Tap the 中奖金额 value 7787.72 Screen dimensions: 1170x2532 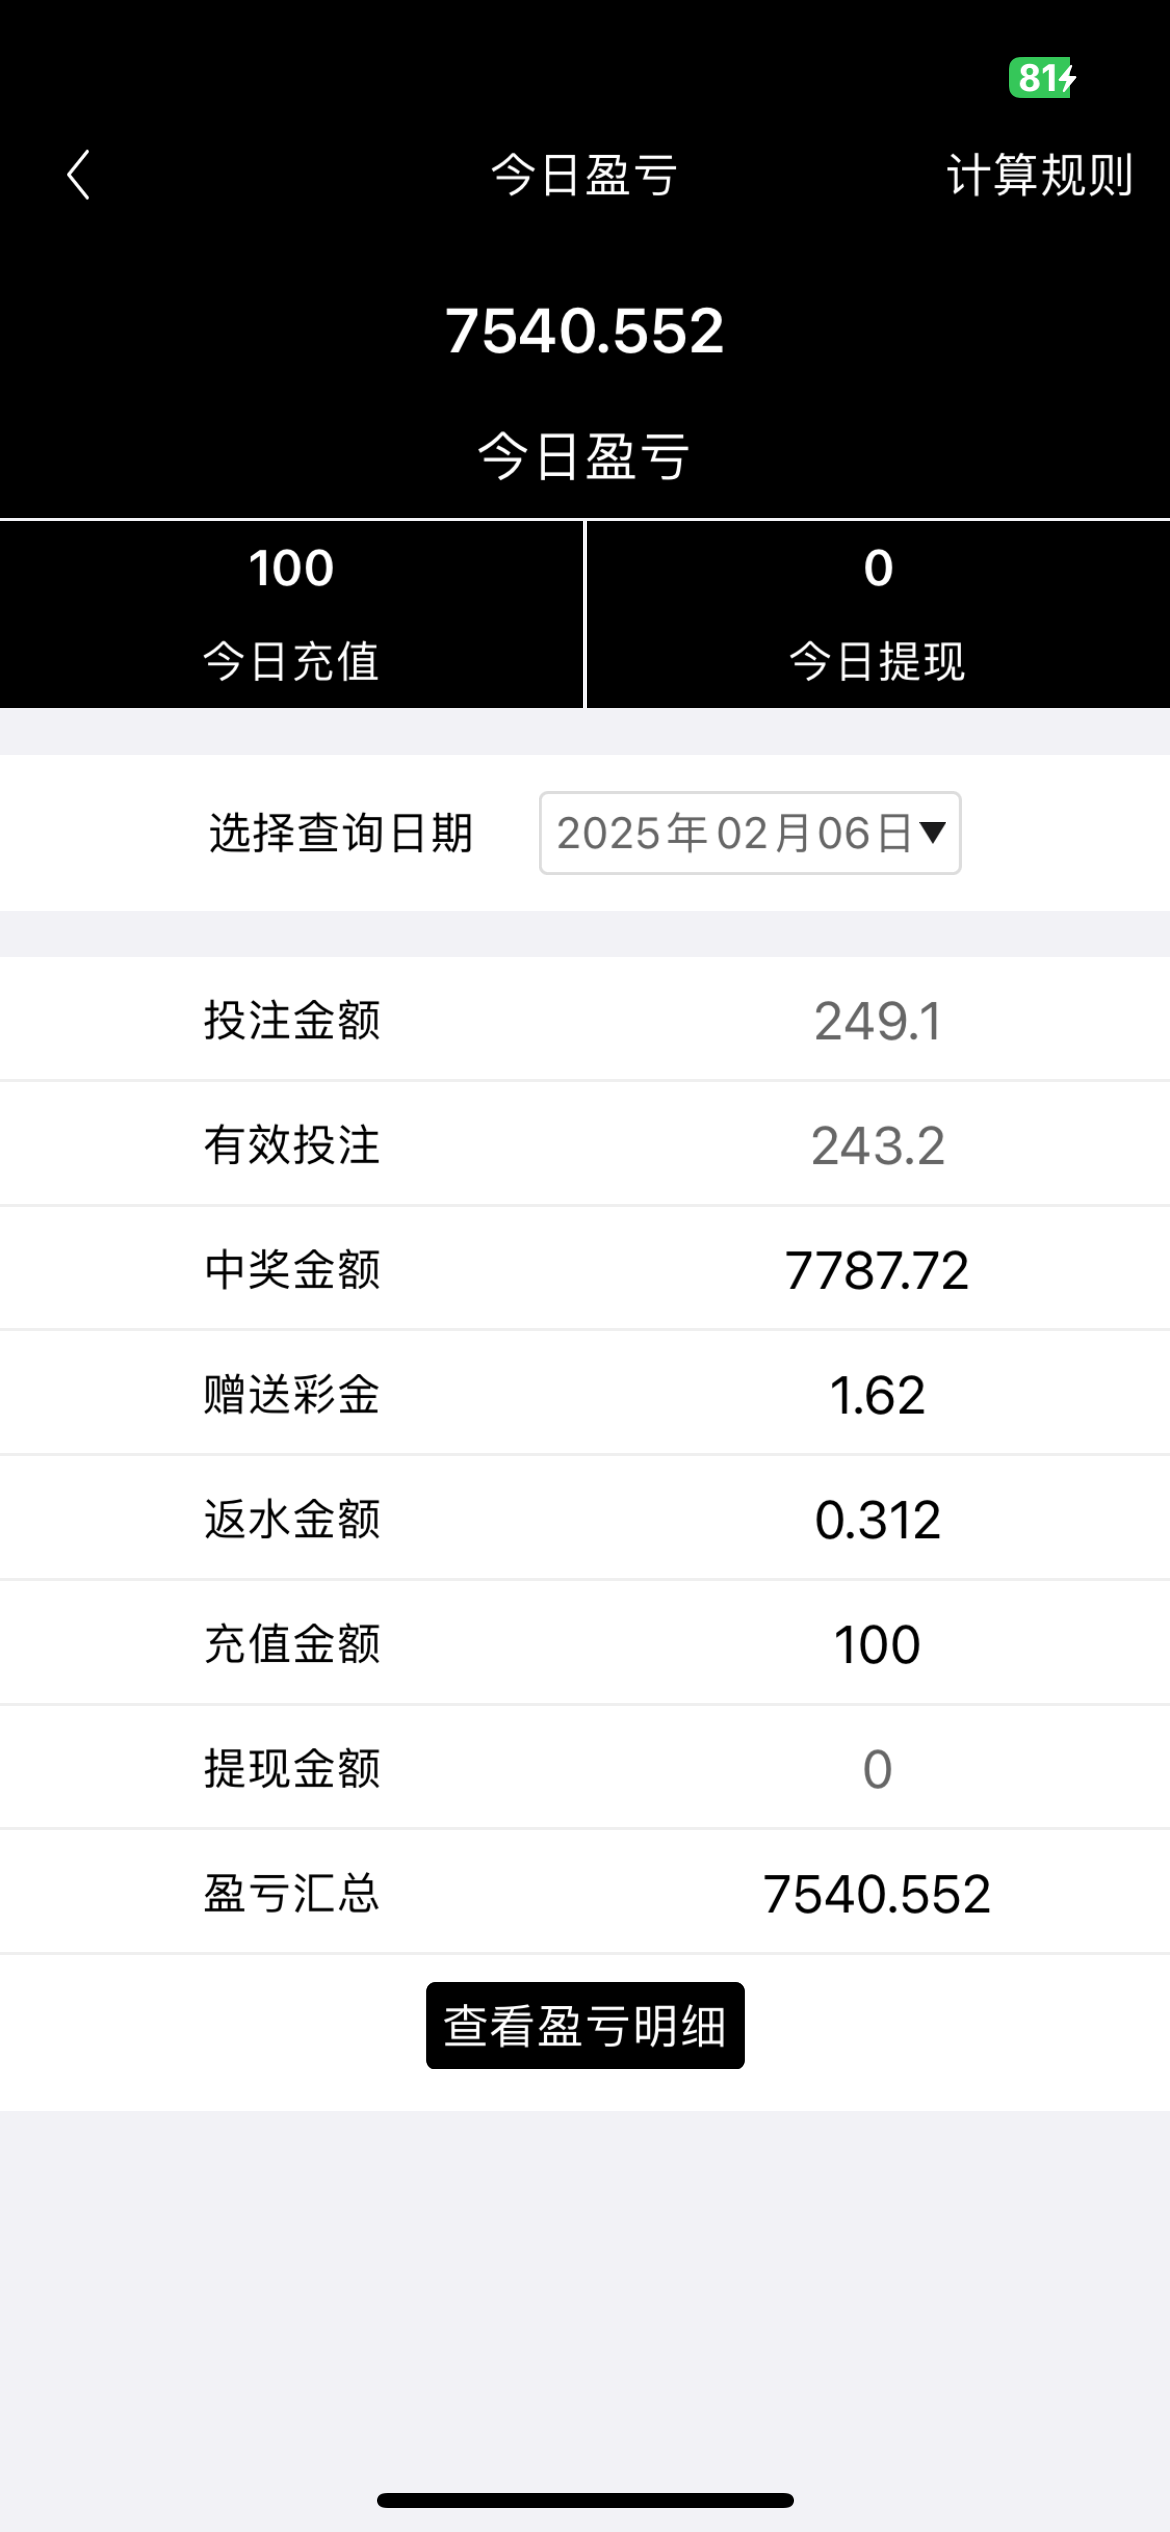877,1270
